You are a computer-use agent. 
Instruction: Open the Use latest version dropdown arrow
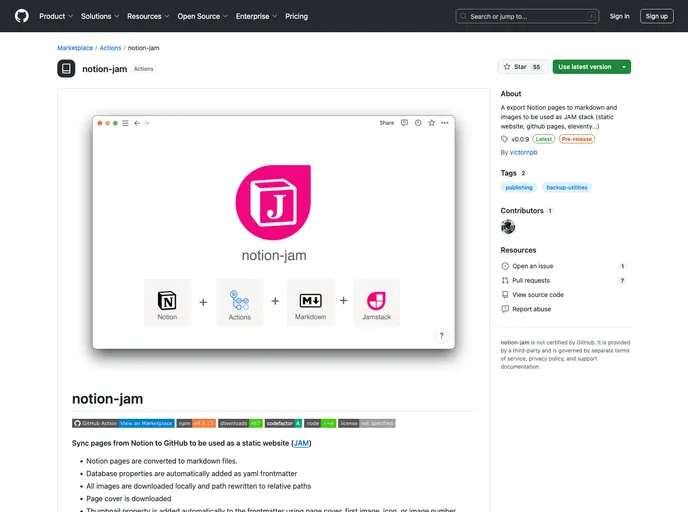tap(624, 67)
